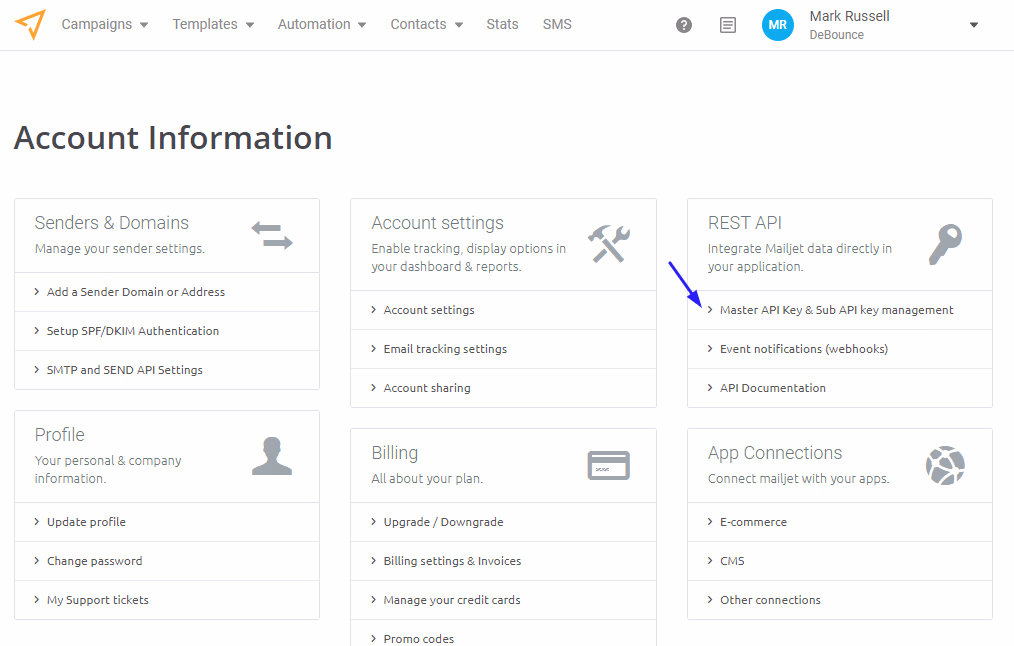Click the Mailjet paper plane logo
Screen dimensions: 1014x646
pyautogui.click(x=30, y=24)
